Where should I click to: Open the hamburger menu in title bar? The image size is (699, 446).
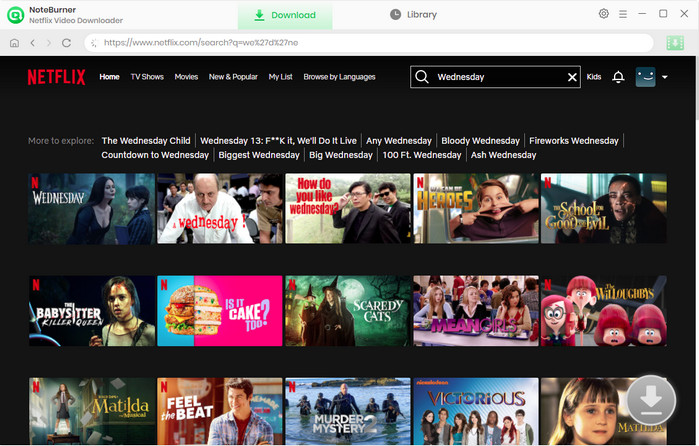[x=623, y=14]
